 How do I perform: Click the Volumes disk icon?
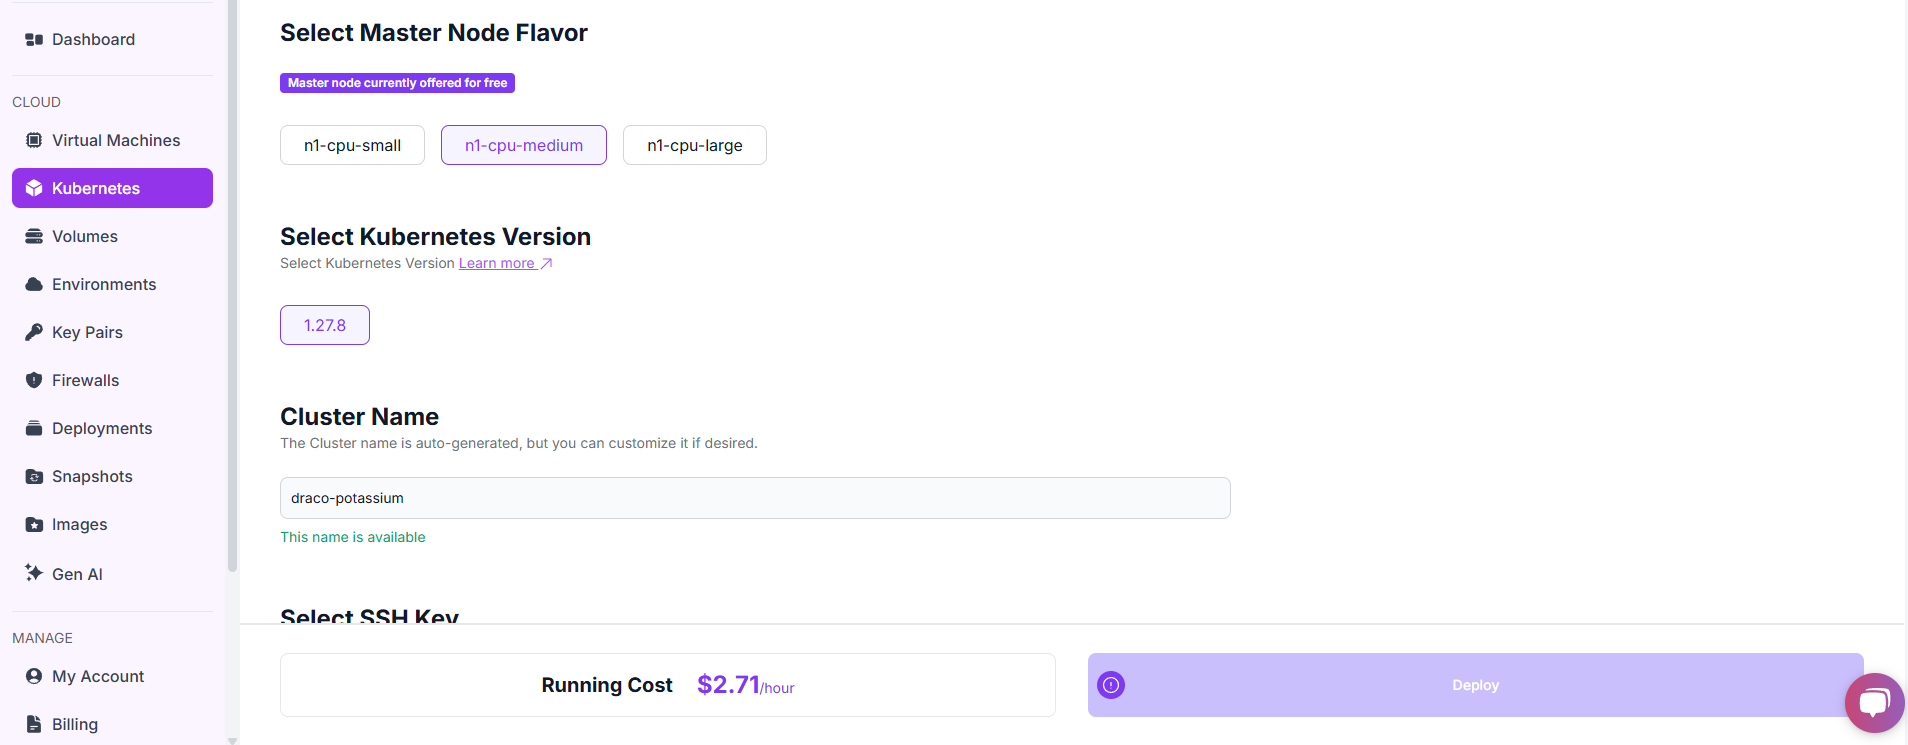[34, 236]
